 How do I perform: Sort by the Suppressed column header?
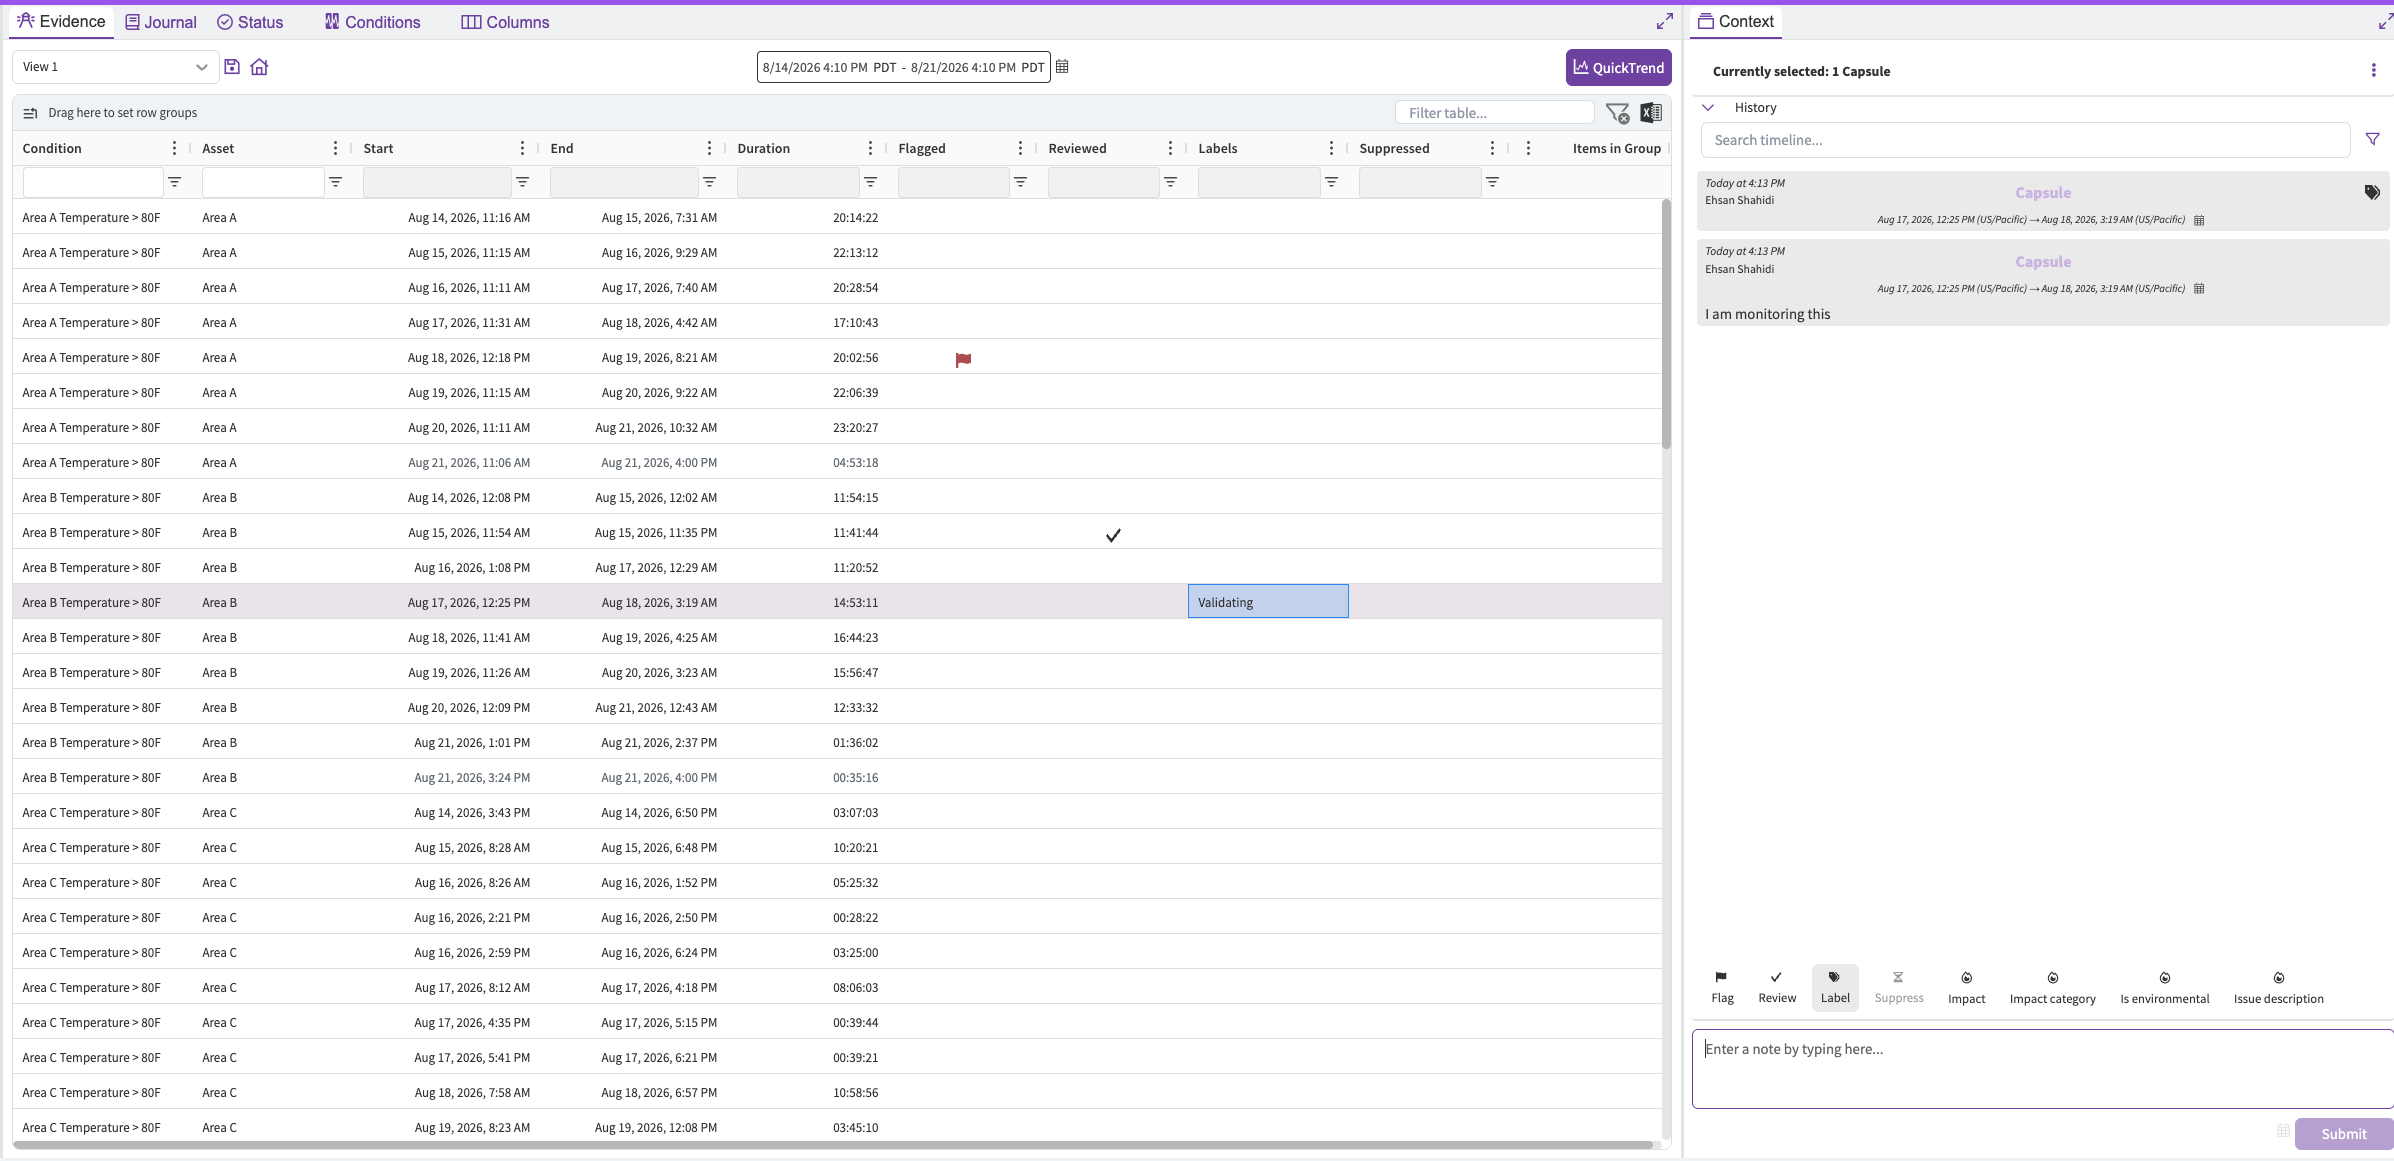coord(1394,148)
